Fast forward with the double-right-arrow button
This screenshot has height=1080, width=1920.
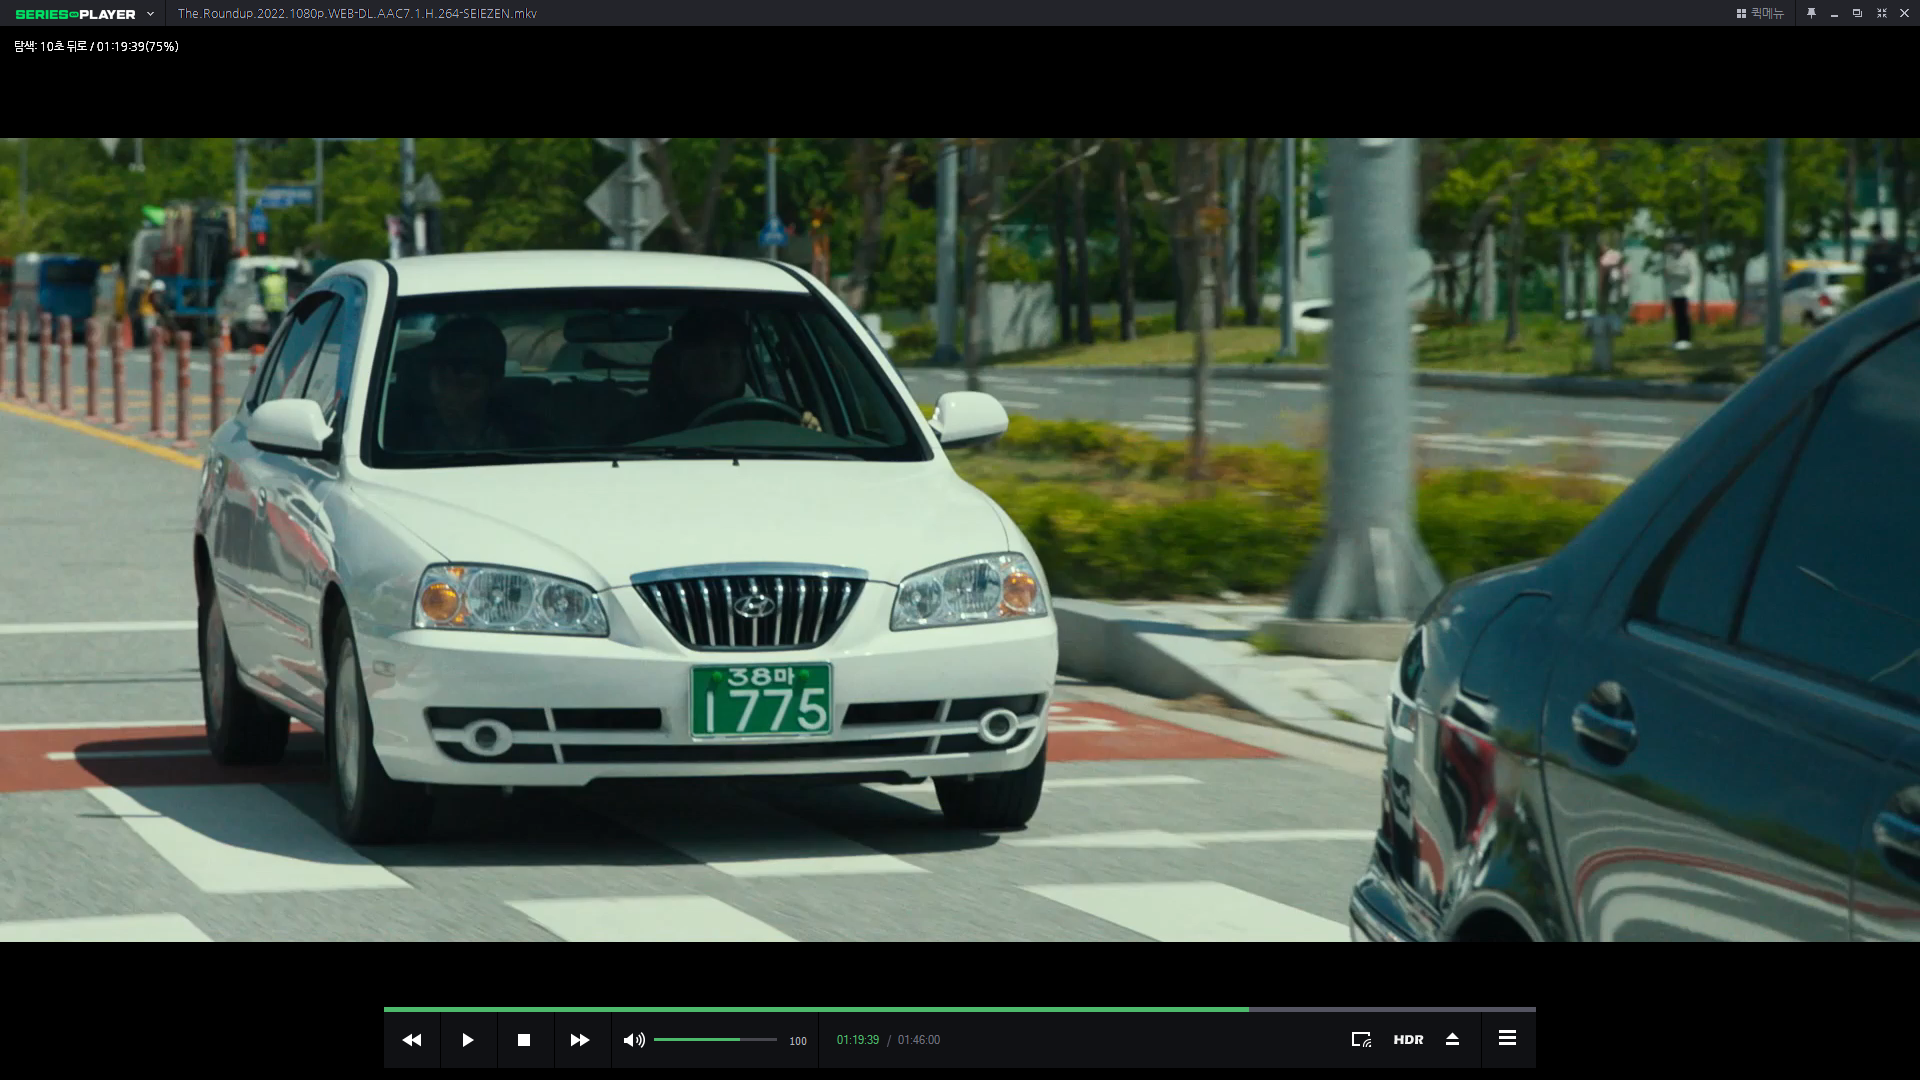pyautogui.click(x=580, y=1040)
